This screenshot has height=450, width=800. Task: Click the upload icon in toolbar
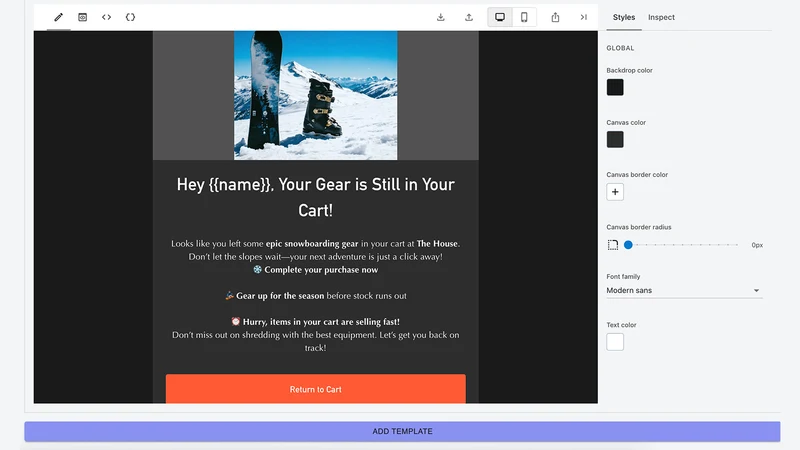tap(469, 17)
